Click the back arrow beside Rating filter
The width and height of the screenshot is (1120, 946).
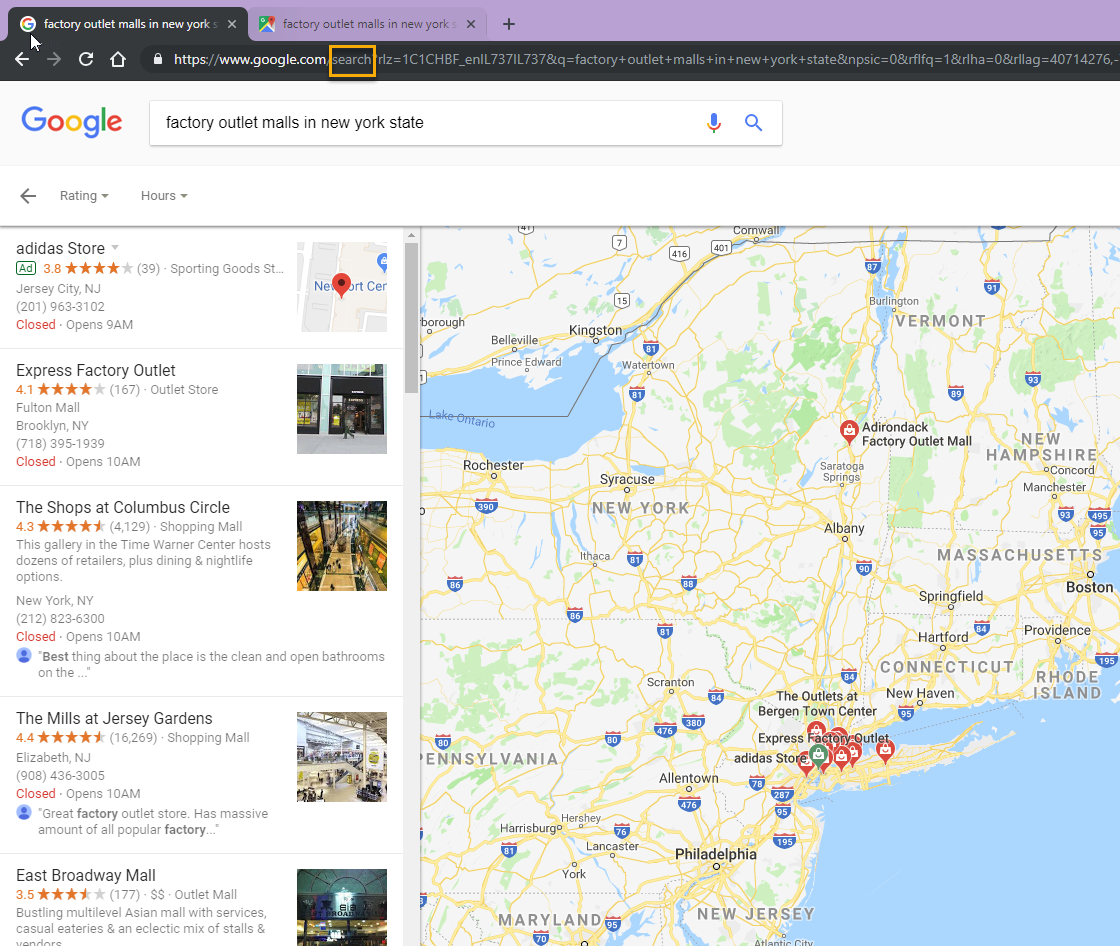[x=28, y=196]
